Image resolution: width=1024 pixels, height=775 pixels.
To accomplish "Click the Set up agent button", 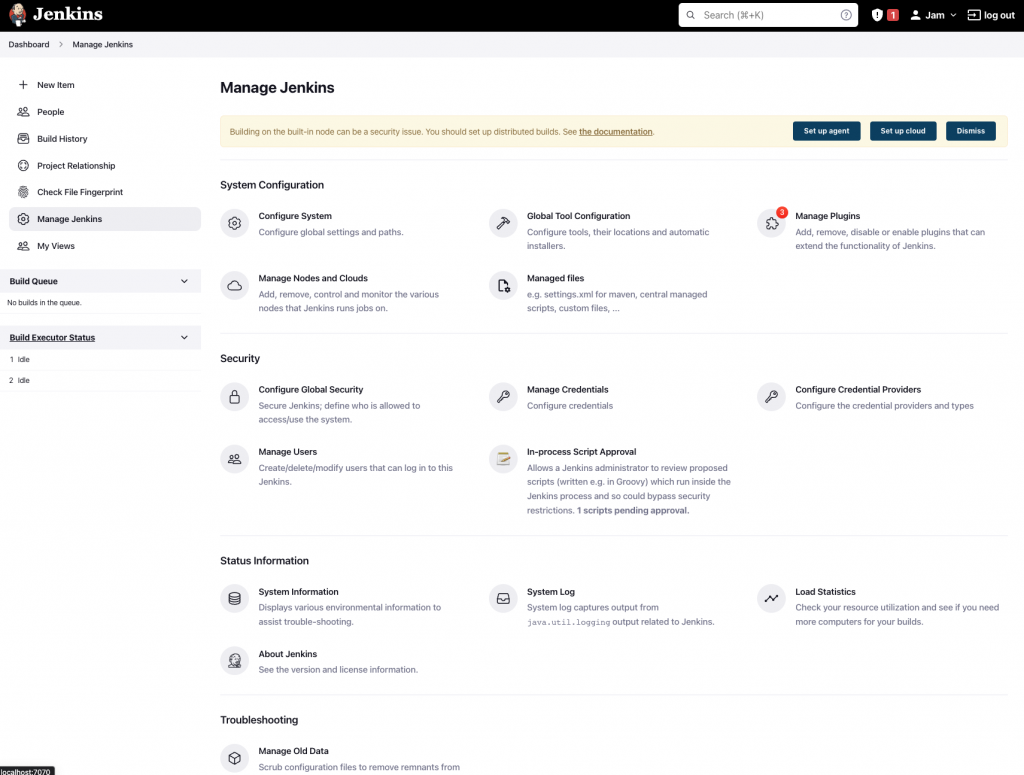I will tap(826, 131).
